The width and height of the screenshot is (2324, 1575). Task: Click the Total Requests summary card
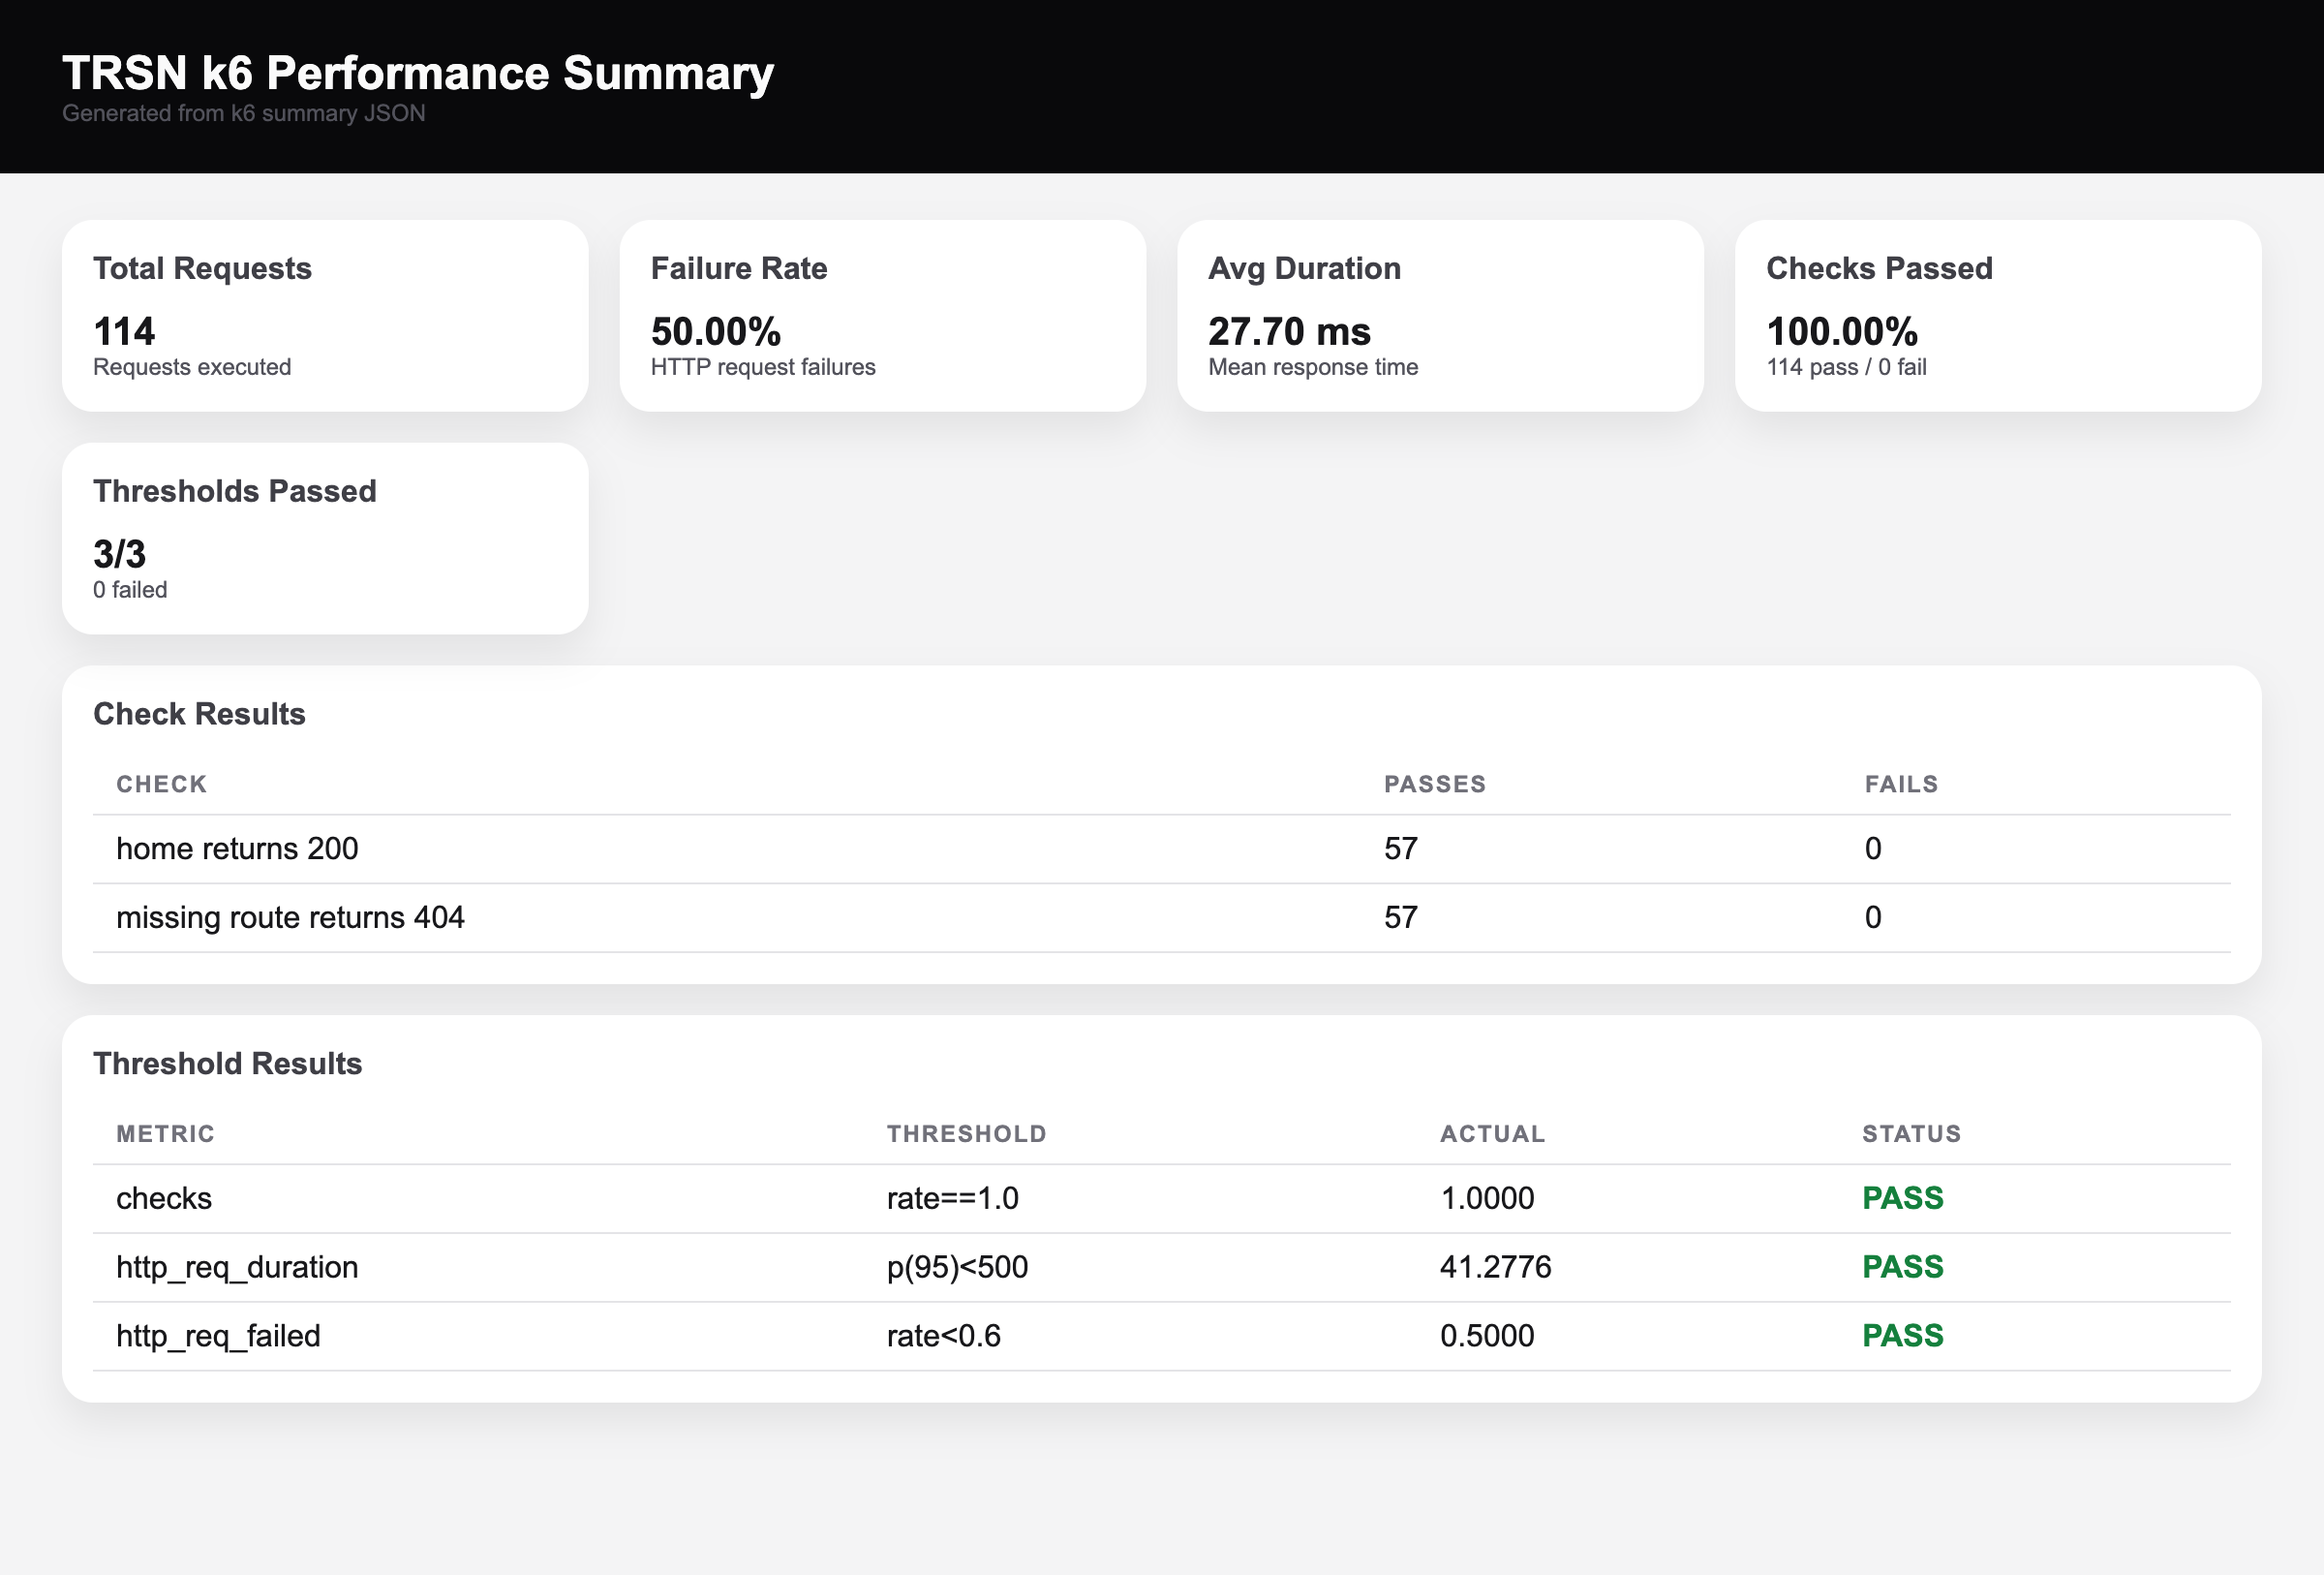[325, 316]
